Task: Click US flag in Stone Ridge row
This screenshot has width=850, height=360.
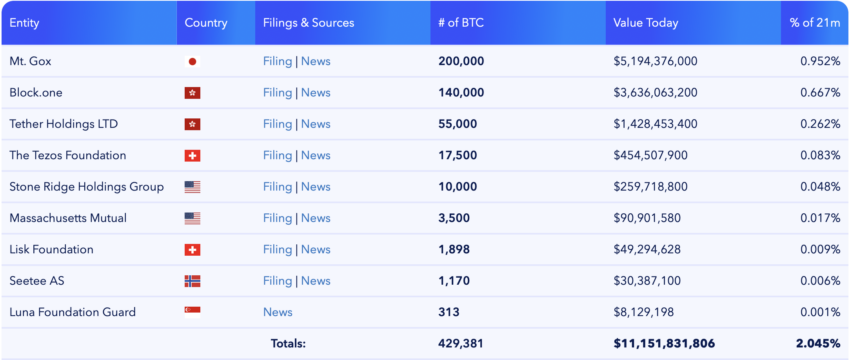Action: click(192, 187)
